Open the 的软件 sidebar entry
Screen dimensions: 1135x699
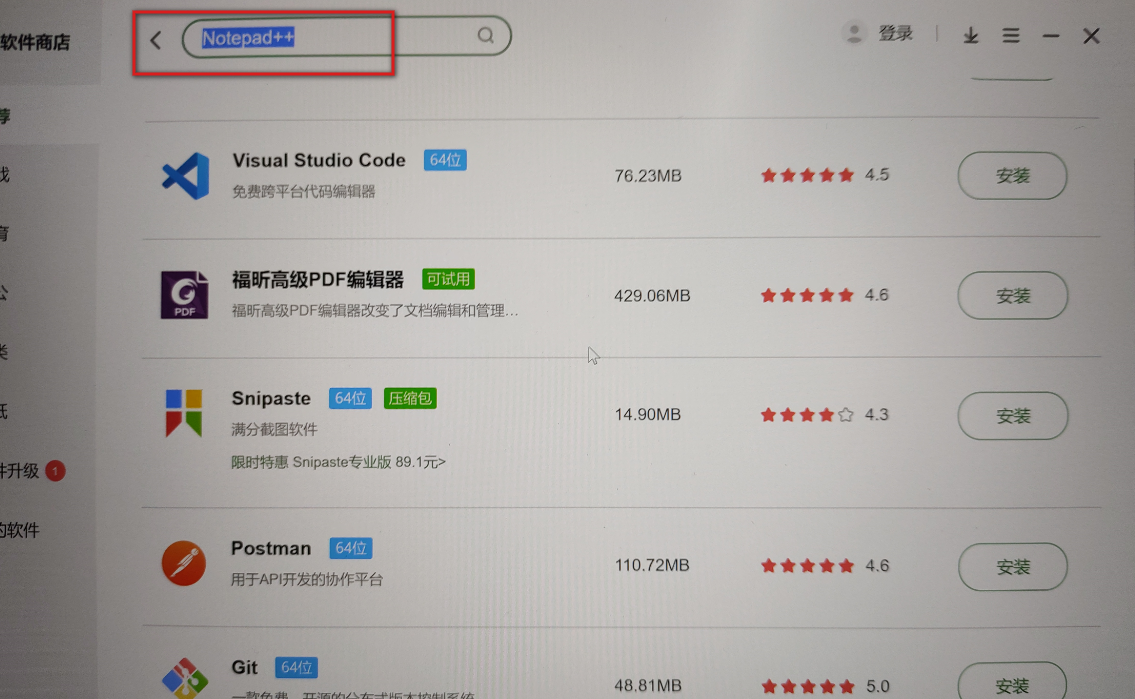pos(20,530)
